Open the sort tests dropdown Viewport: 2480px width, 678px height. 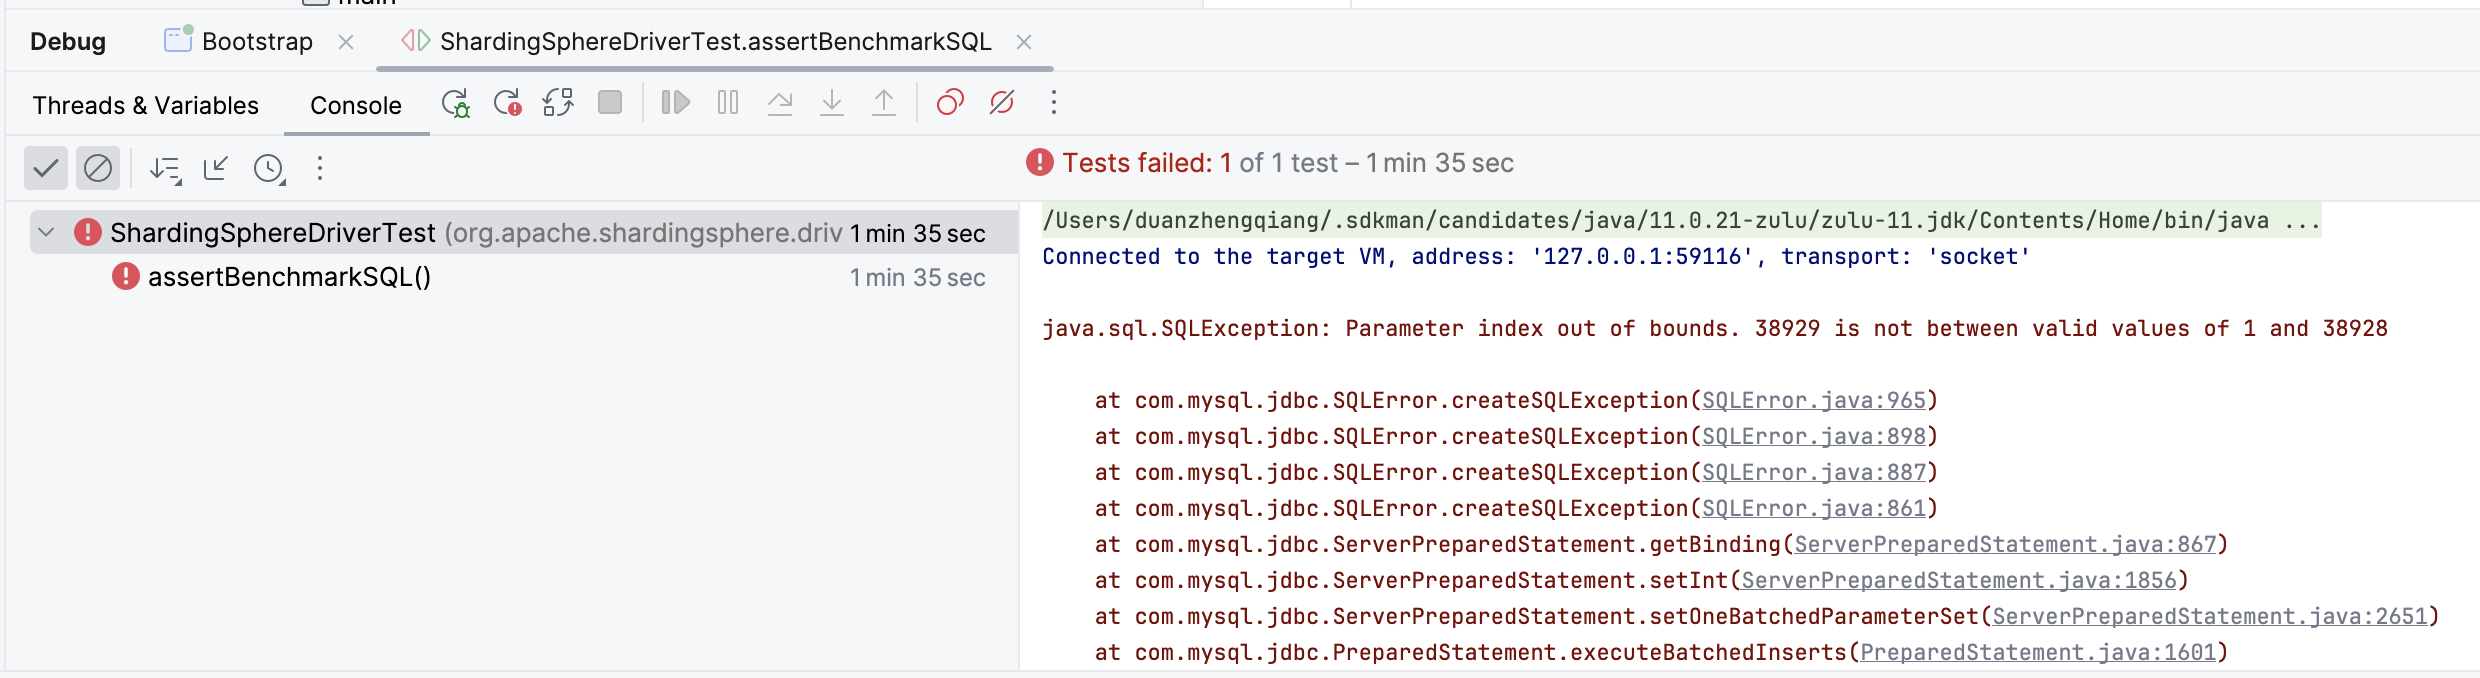point(165,169)
